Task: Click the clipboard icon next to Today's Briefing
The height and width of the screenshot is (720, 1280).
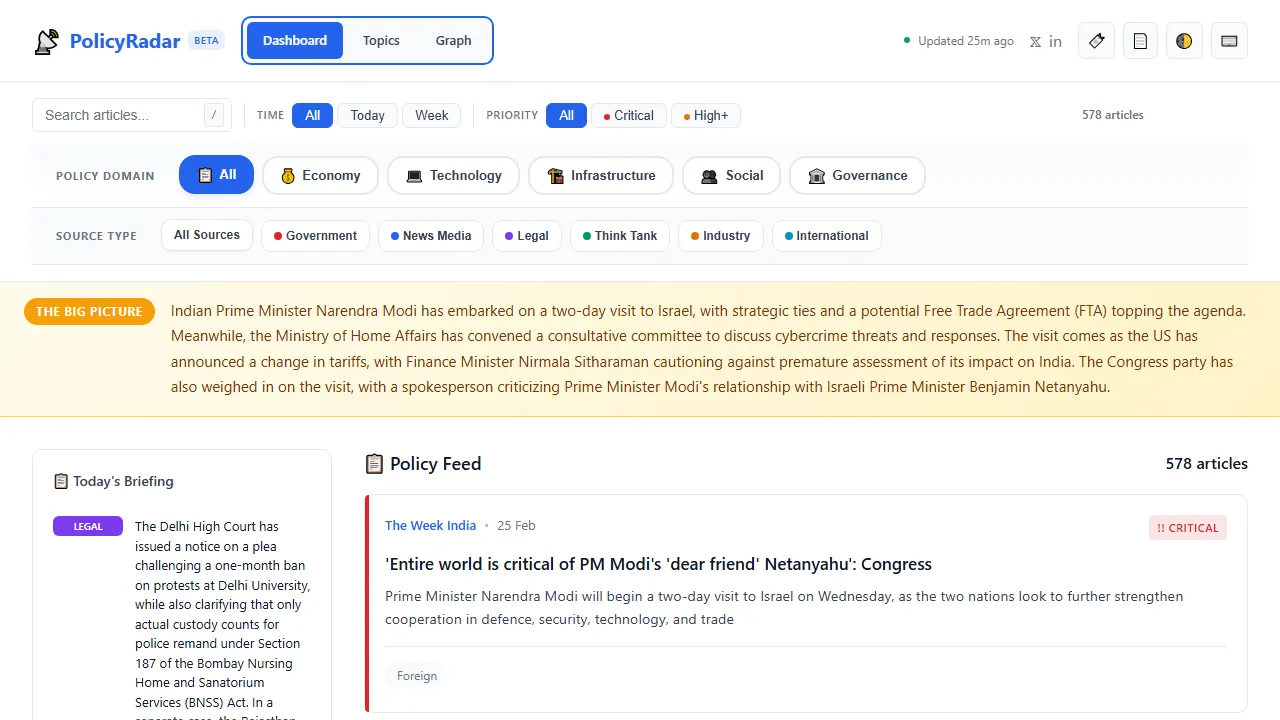Action: click(60, 481)
